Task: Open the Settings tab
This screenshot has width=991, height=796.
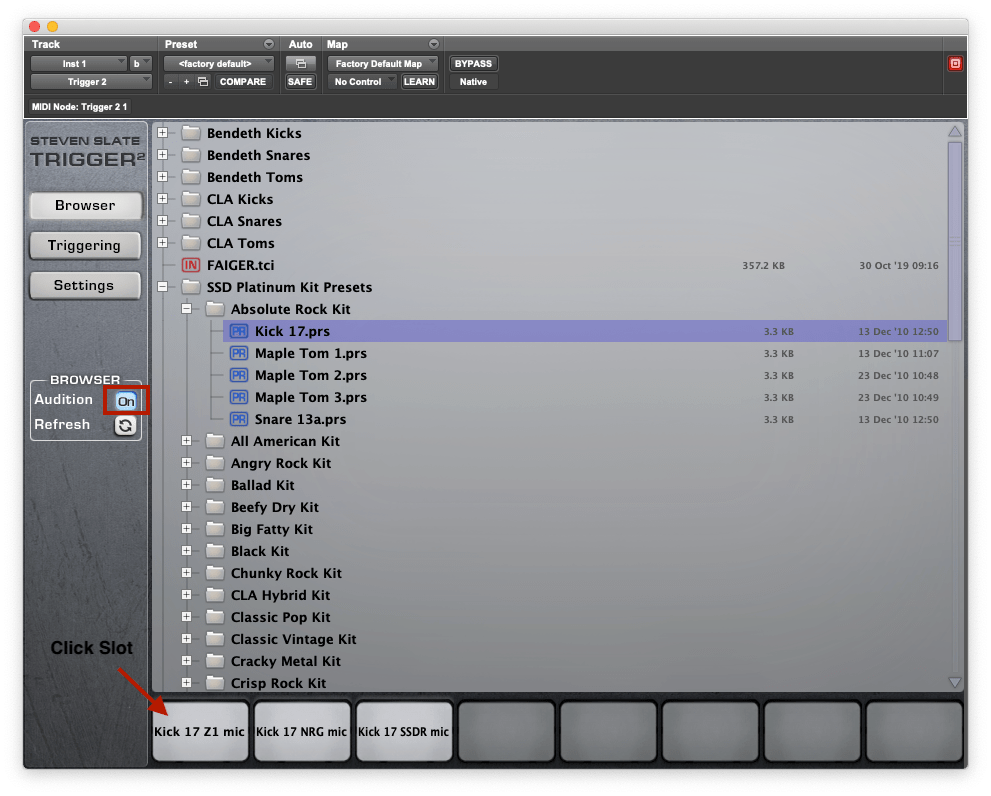Action: 84,285
